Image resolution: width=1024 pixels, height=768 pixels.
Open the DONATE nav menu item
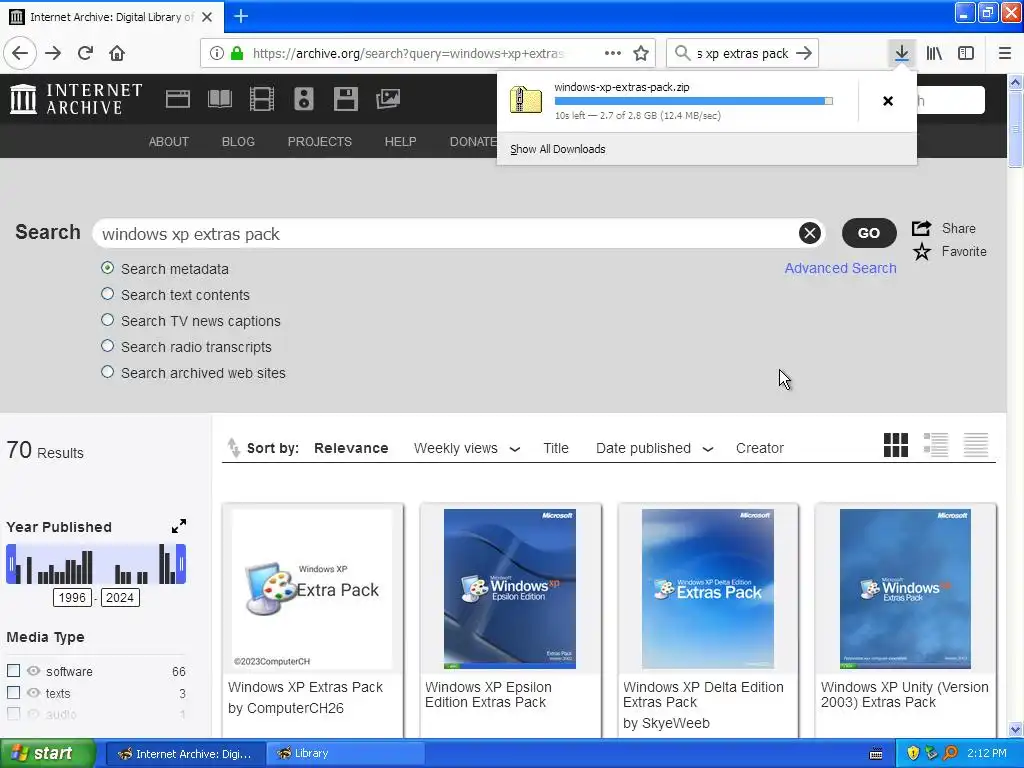473,142
